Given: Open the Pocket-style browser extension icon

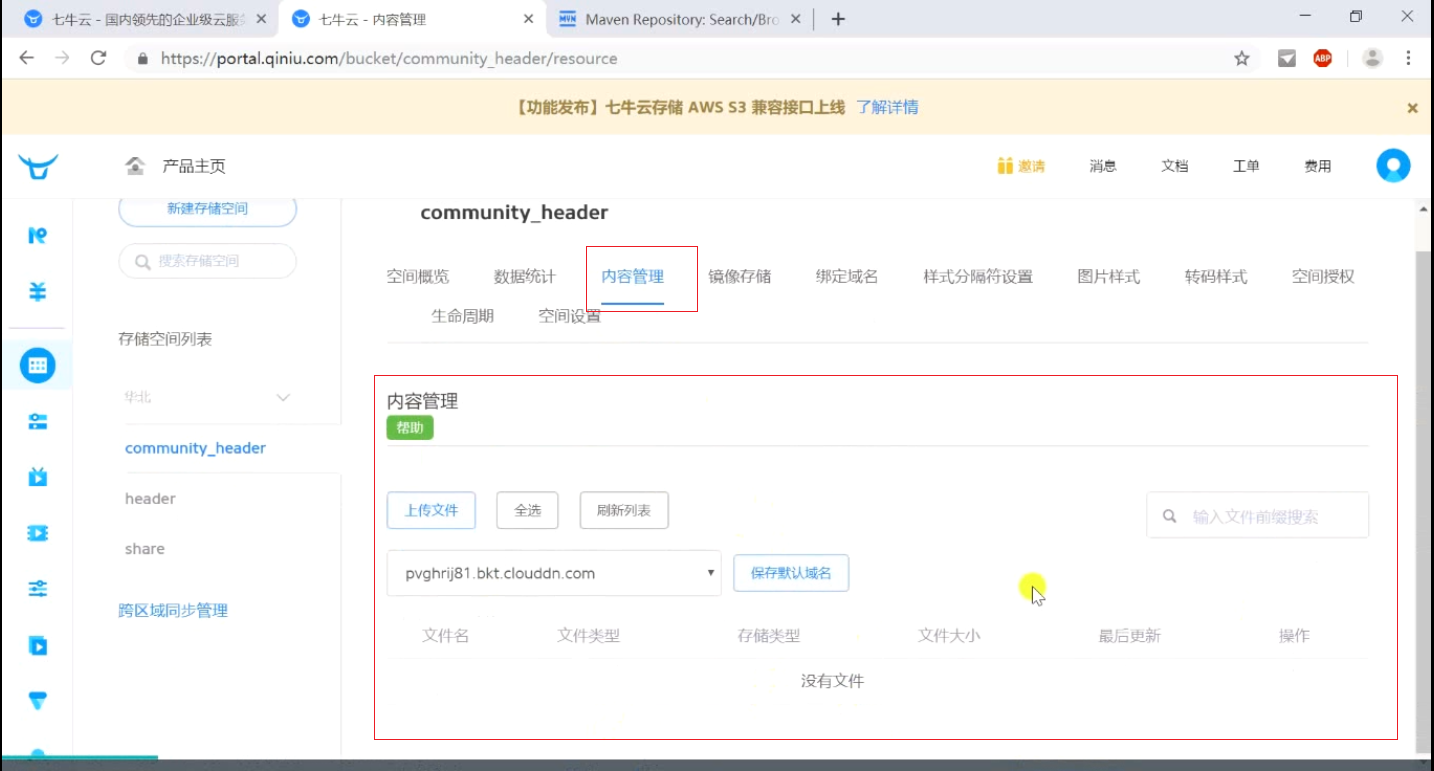Looking at the screenshot, I should pyautogui.click(x=1287, y=59).
